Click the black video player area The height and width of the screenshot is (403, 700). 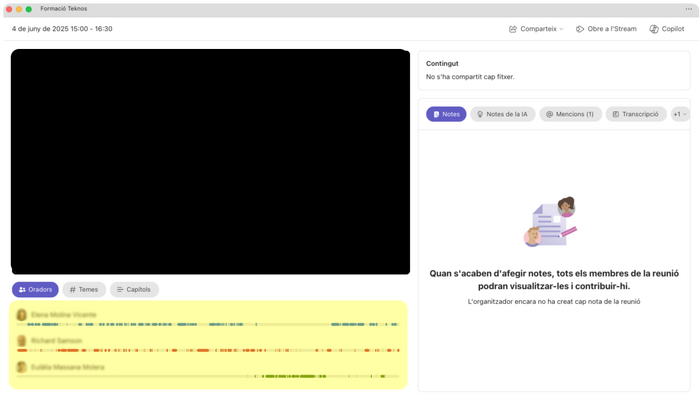coord(210,162)
